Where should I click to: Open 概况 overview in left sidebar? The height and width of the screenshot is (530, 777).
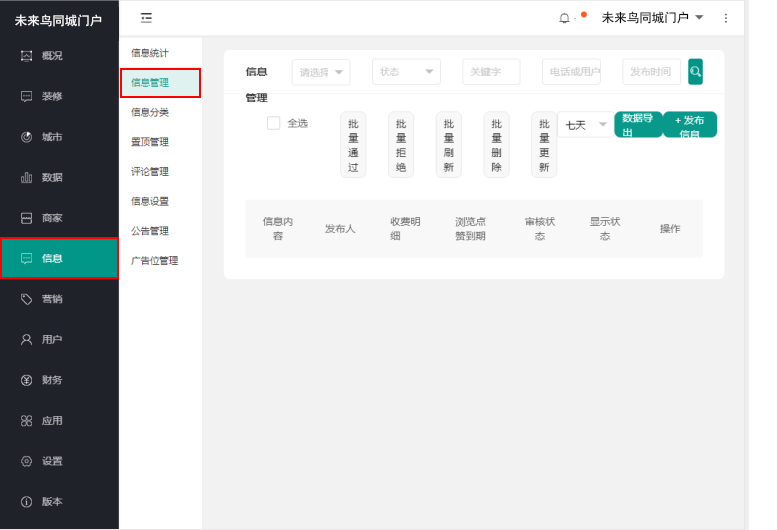pos(51,56)
